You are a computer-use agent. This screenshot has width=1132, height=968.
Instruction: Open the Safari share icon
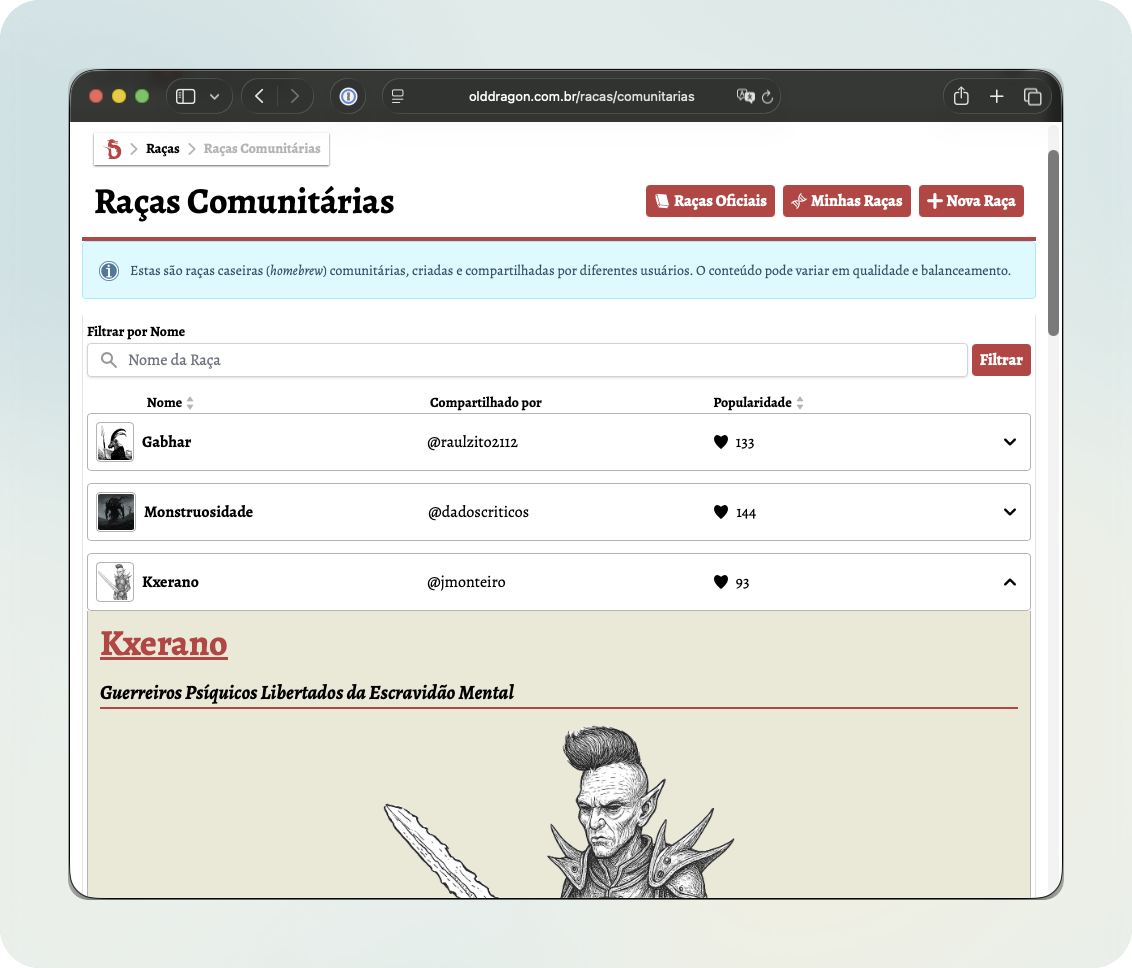click(961, 96)
